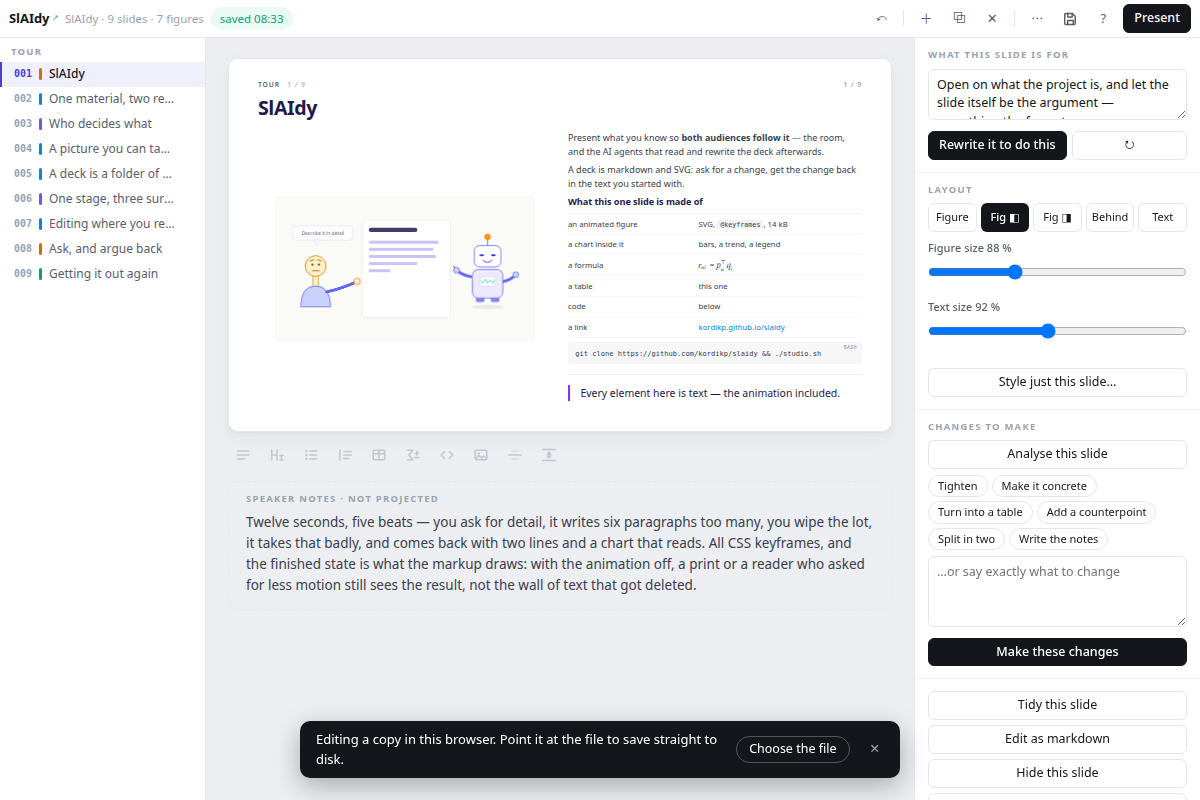Add a new slide with plus icon

[x=926, y=18]
